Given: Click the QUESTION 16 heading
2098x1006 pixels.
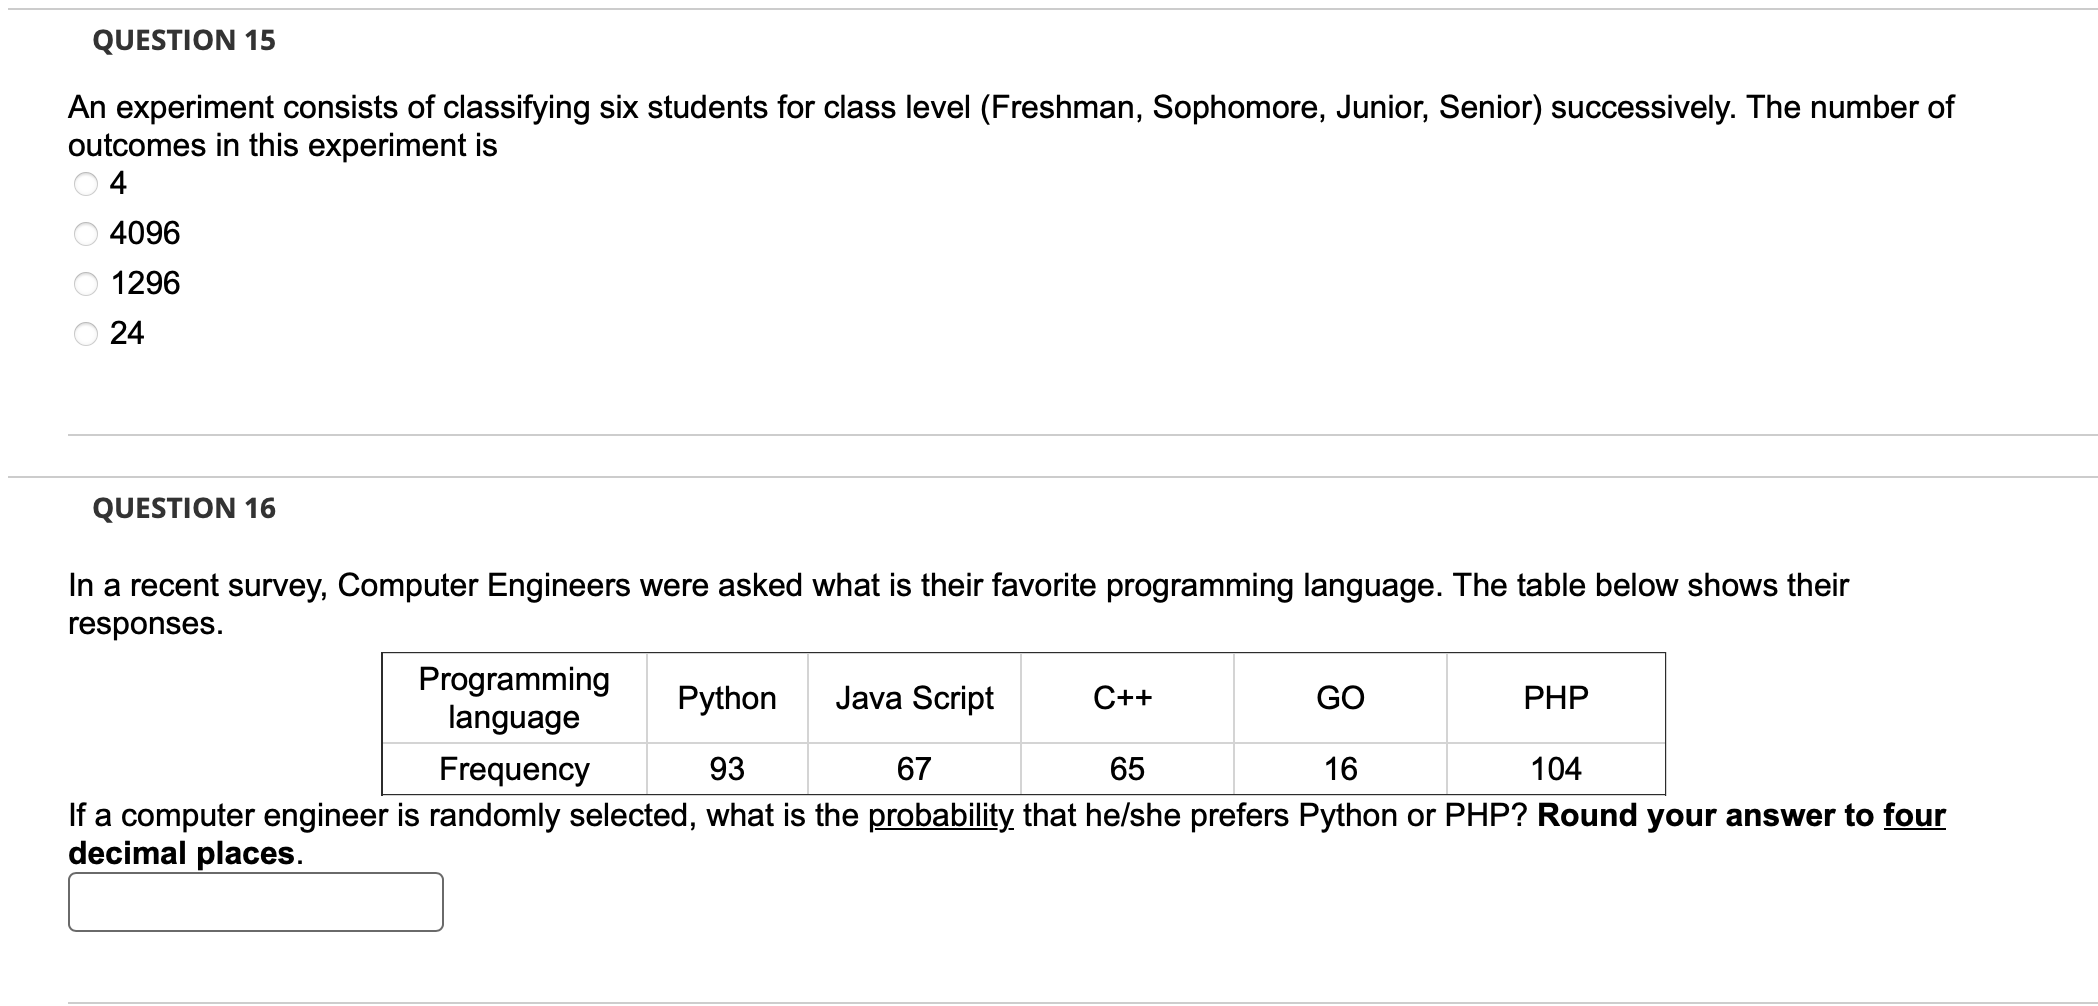Looking at the screenshot, I should [x=182, y=507].
